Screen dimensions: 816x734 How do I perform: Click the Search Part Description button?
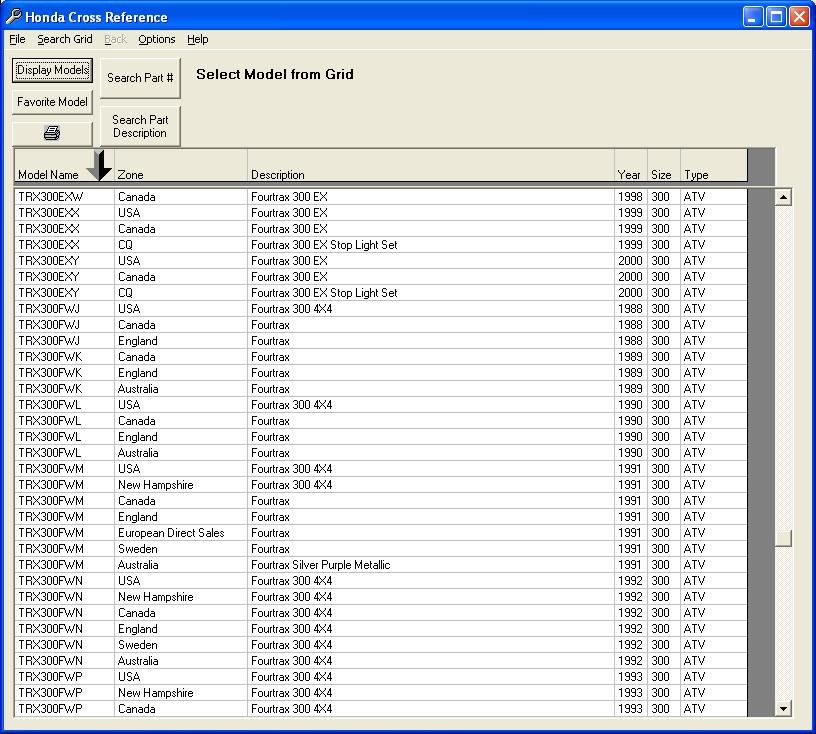coord(140,126)
